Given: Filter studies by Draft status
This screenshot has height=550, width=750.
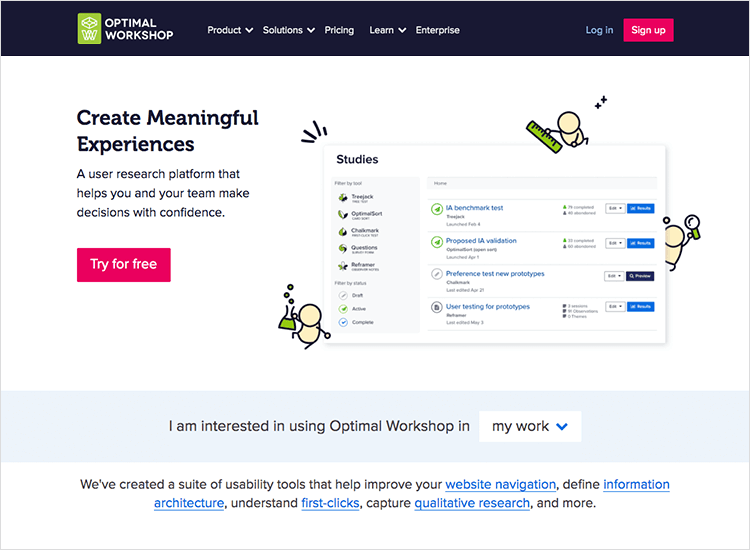Looking at the screenshot, I should [351, 296].
